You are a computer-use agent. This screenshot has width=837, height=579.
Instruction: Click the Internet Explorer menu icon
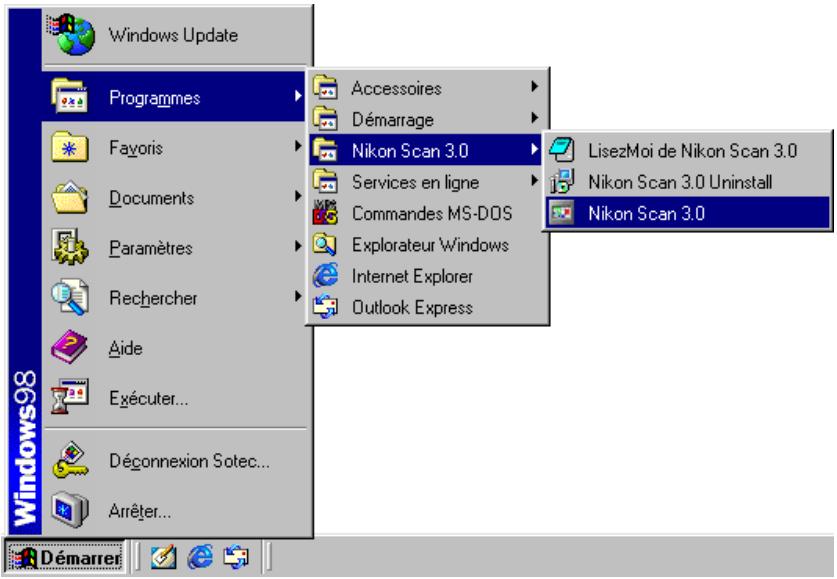[x=326, y=275]
